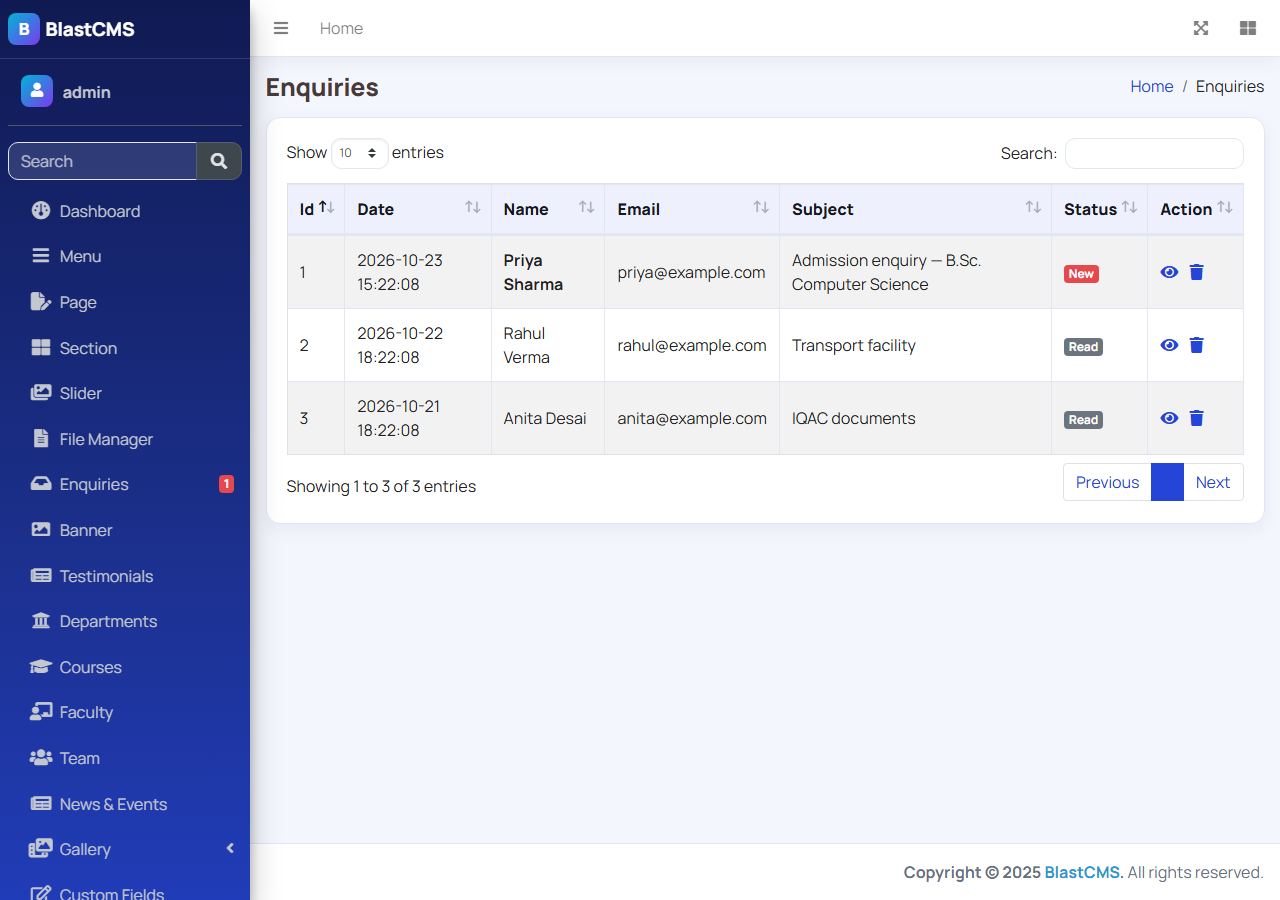Click the Faculty teacher icon
Image resolution: width=1280 pixels, height=900 pixels.
pos(41,712)
